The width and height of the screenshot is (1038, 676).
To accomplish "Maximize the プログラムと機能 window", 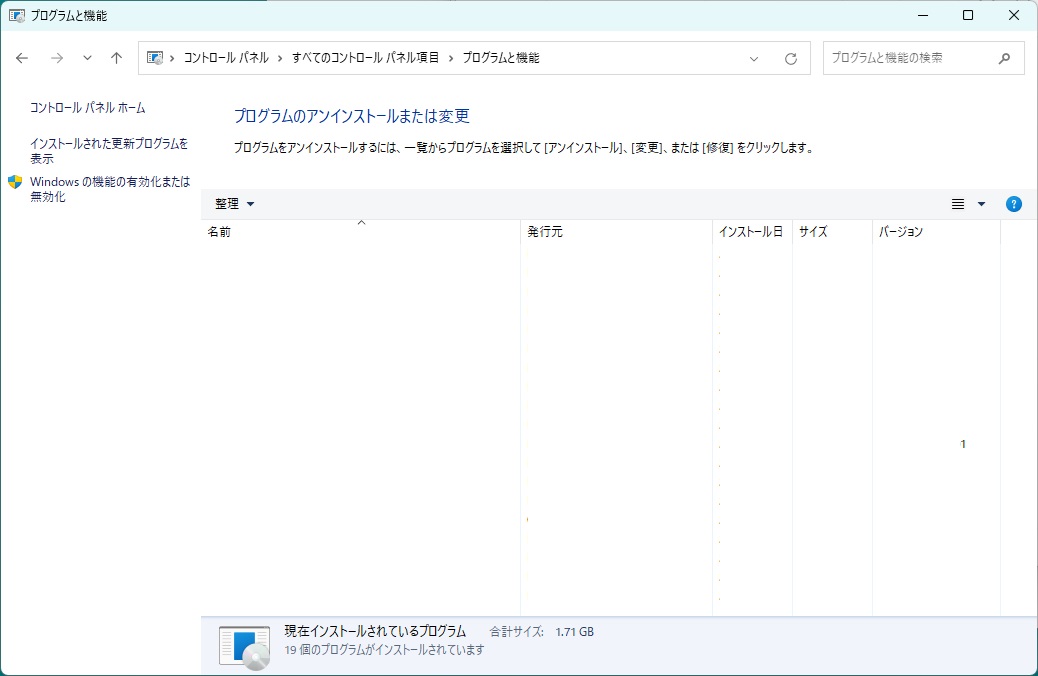I will (x=968, y=15).
